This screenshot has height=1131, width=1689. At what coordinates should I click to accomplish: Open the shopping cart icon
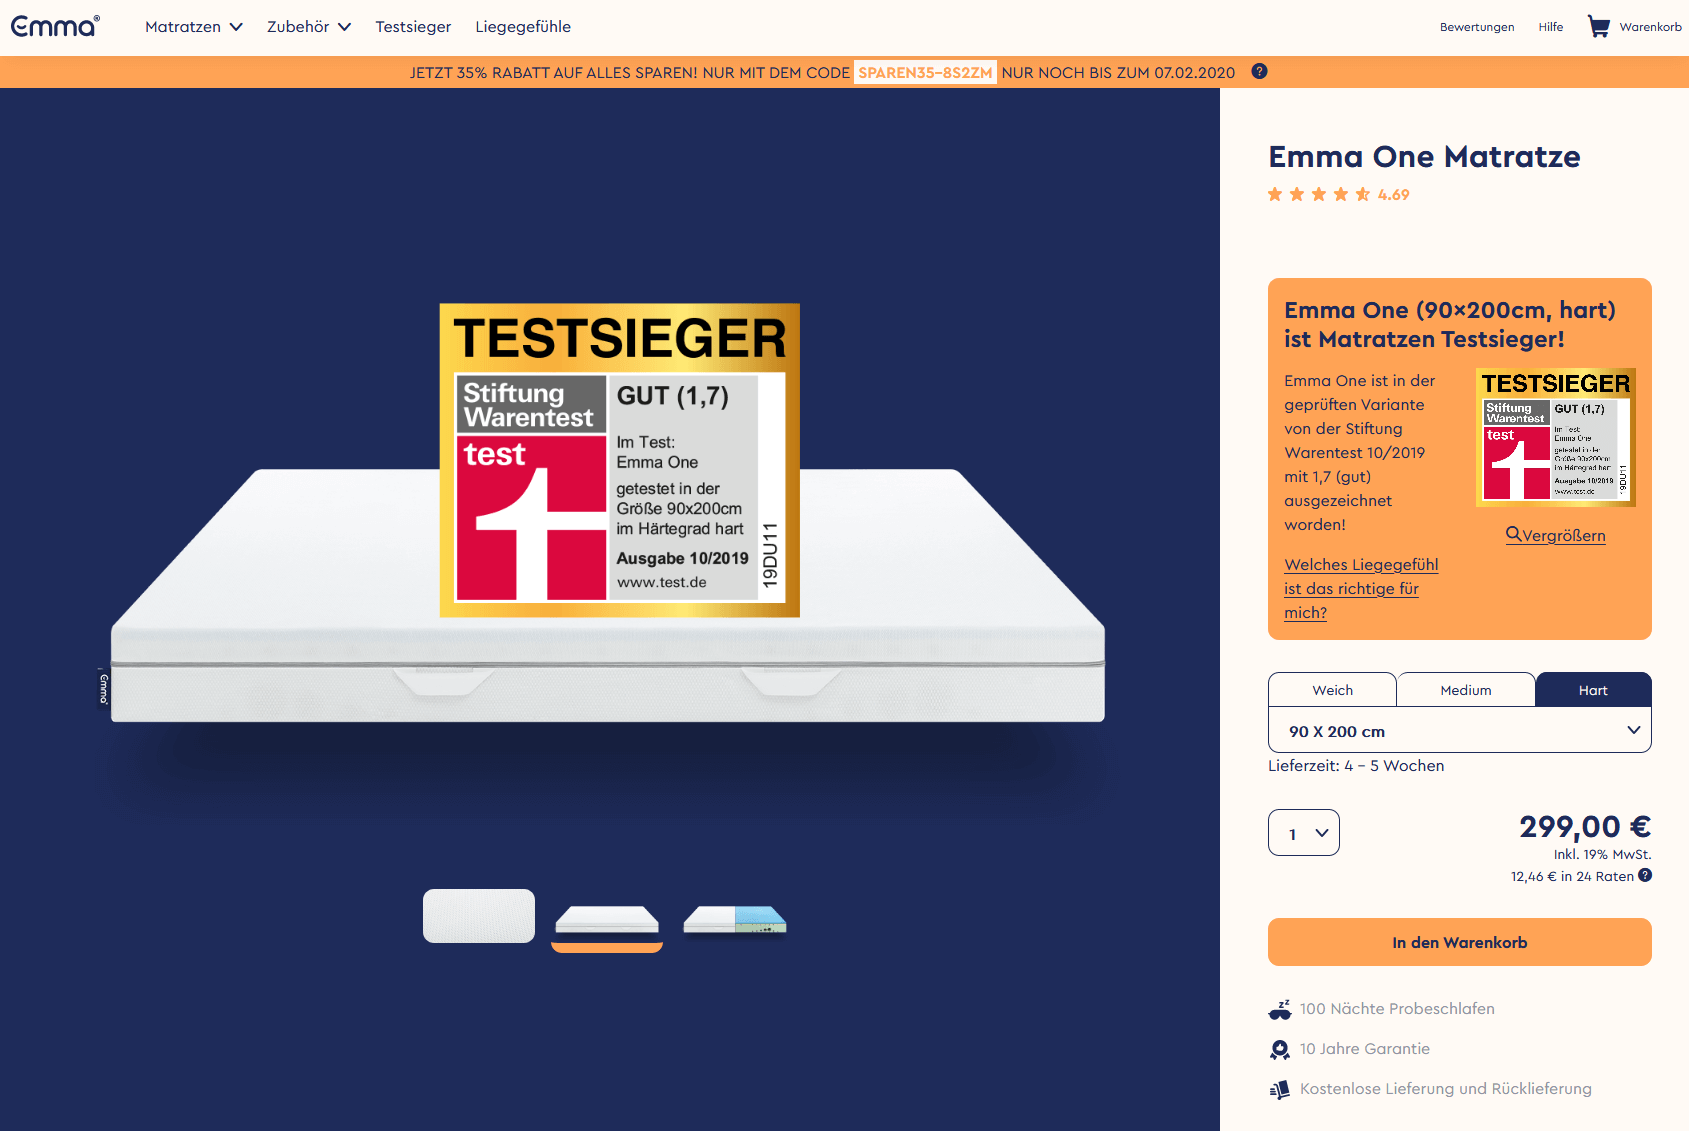pyautogui.click(x=1598, y=27)
